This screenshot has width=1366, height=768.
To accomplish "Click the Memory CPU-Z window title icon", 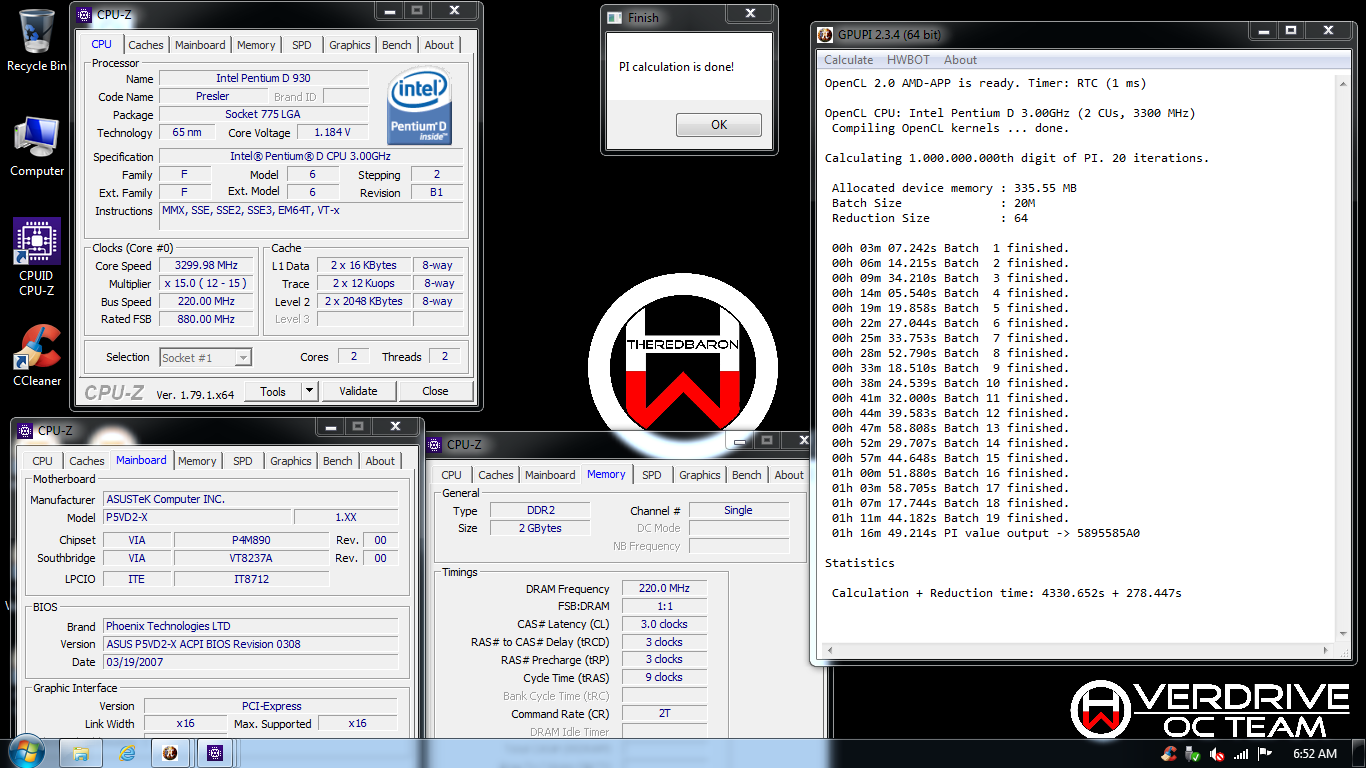I will coord(435,445).
